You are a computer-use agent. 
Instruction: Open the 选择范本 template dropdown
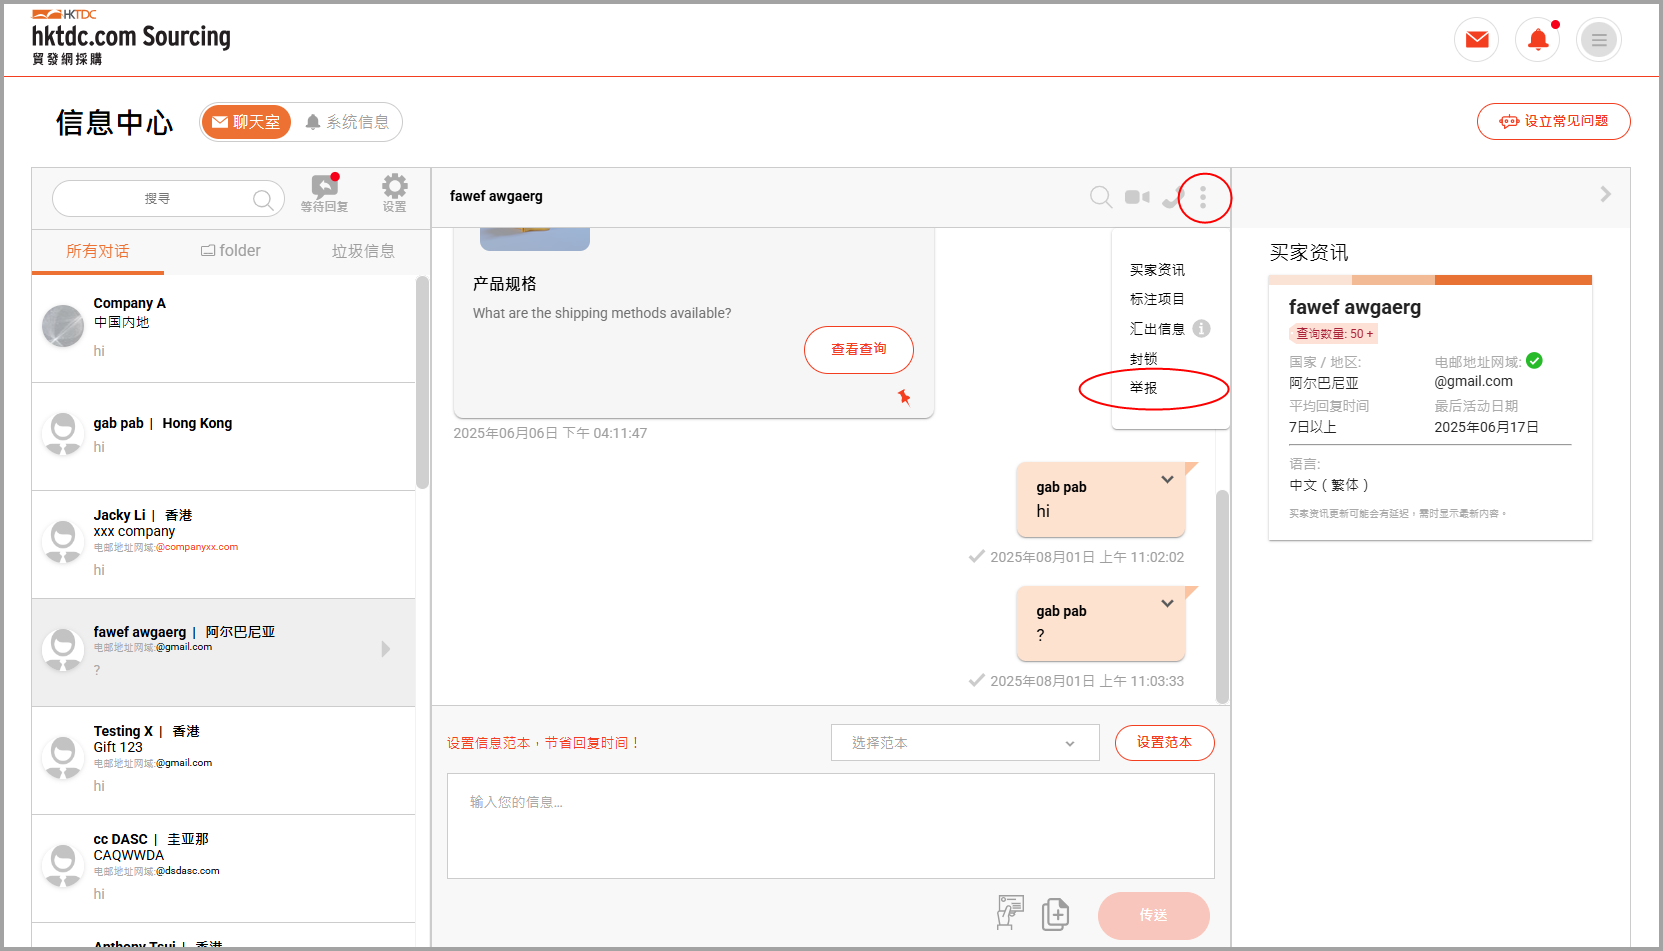click(965, 743)
